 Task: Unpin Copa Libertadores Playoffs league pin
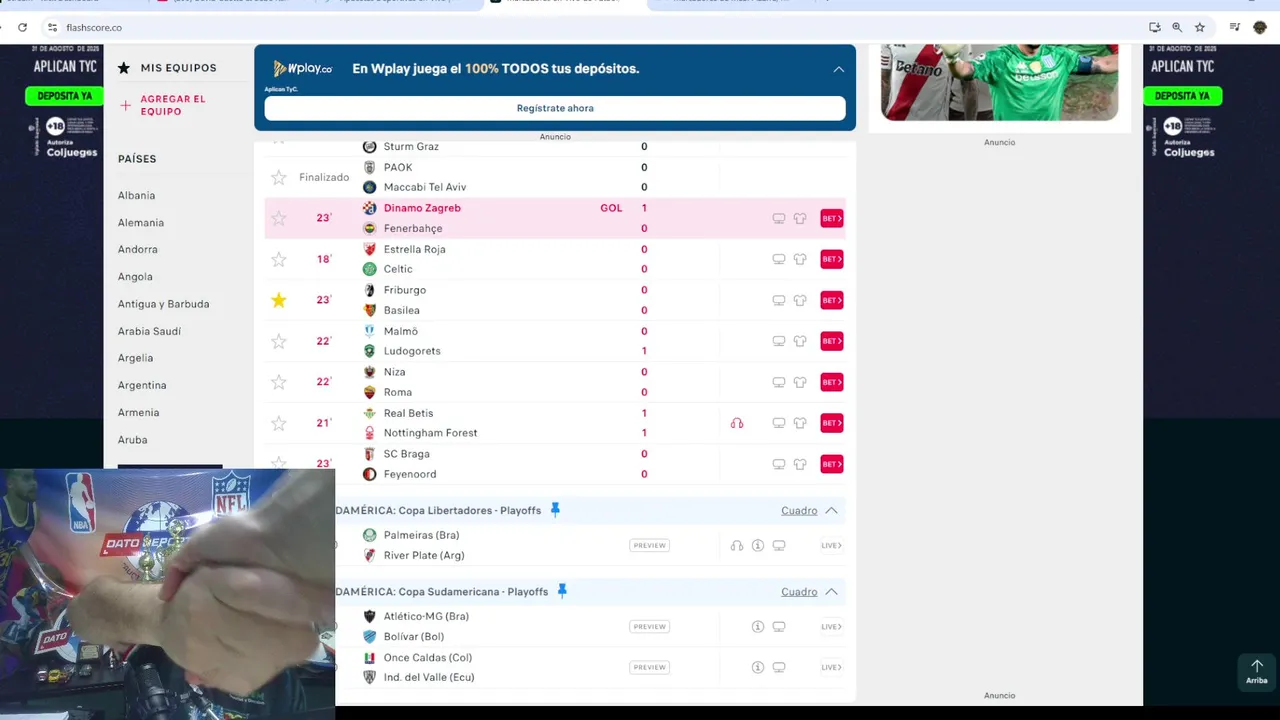(x=555, y=510)
